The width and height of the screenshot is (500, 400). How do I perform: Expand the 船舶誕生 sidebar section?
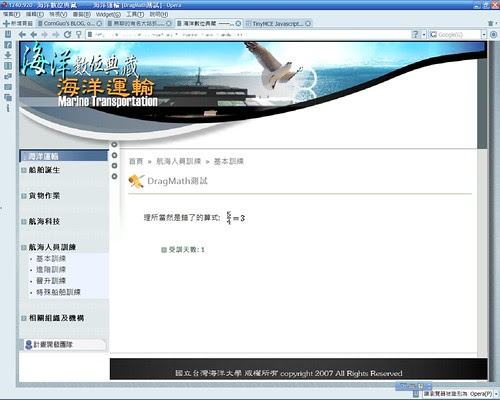[x=44, y=170]
